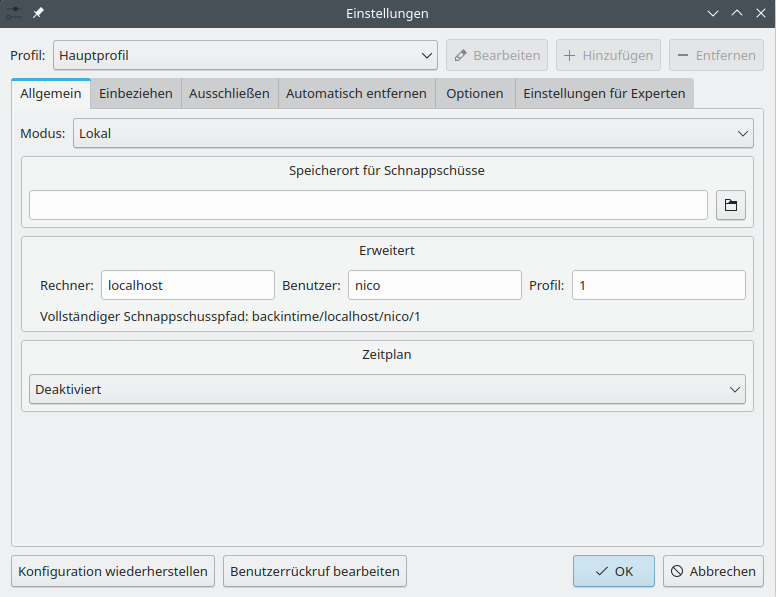Open the Profil dropdown showing Hauptprofil
Screen dimensions: 776x597
click(245, 55)
